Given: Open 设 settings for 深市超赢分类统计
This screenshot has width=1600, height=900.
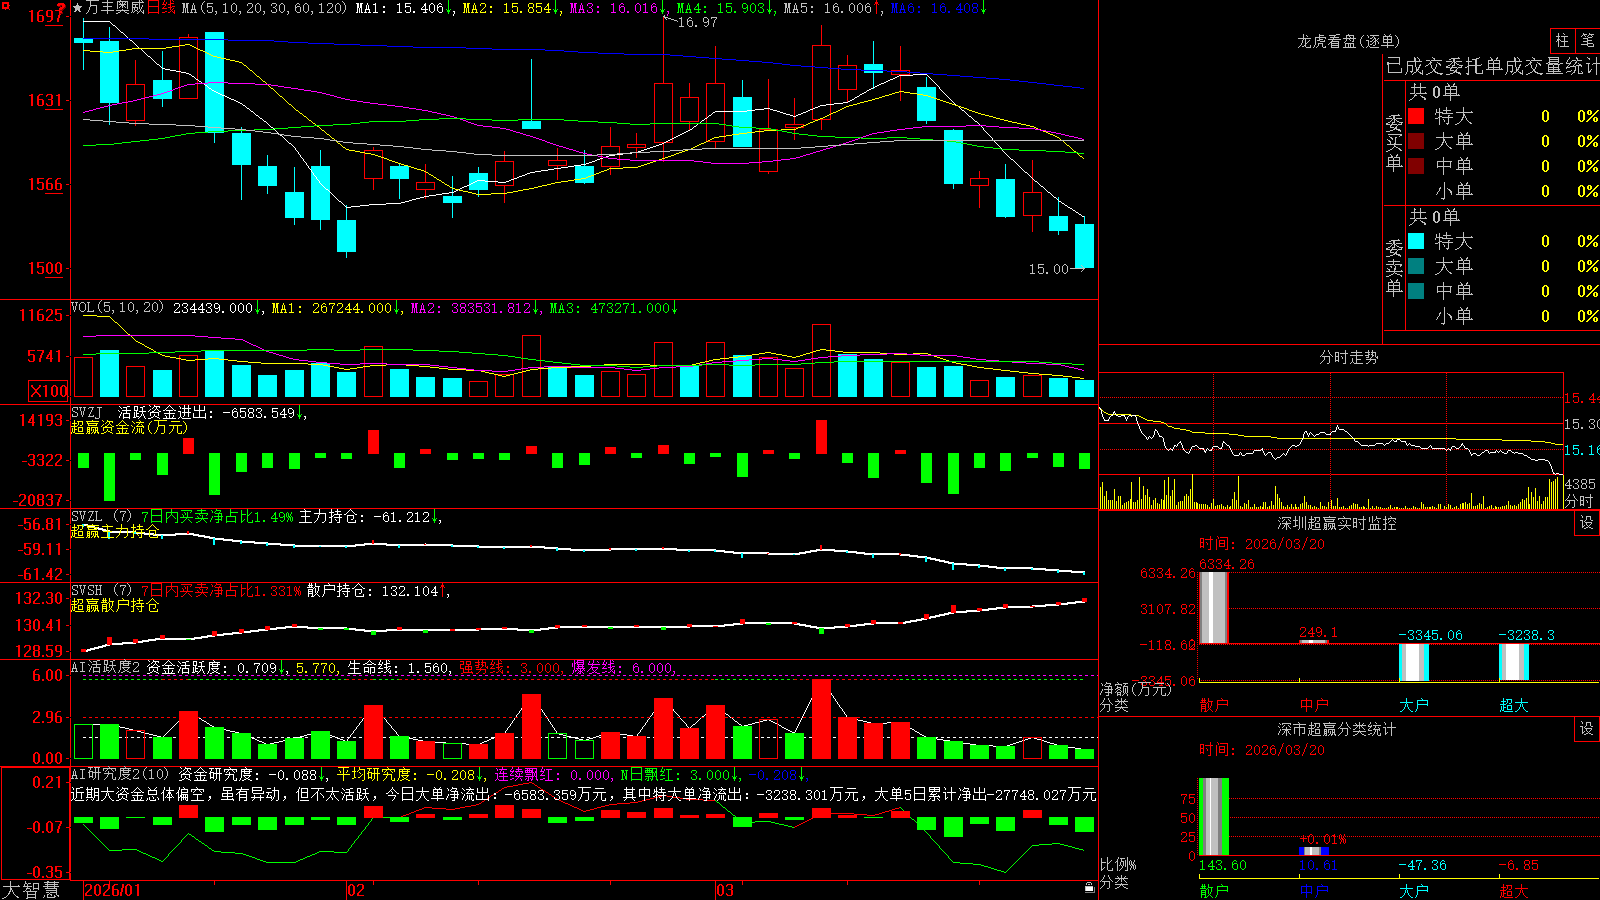Looking at the screenshot, I should point(1587,729).
